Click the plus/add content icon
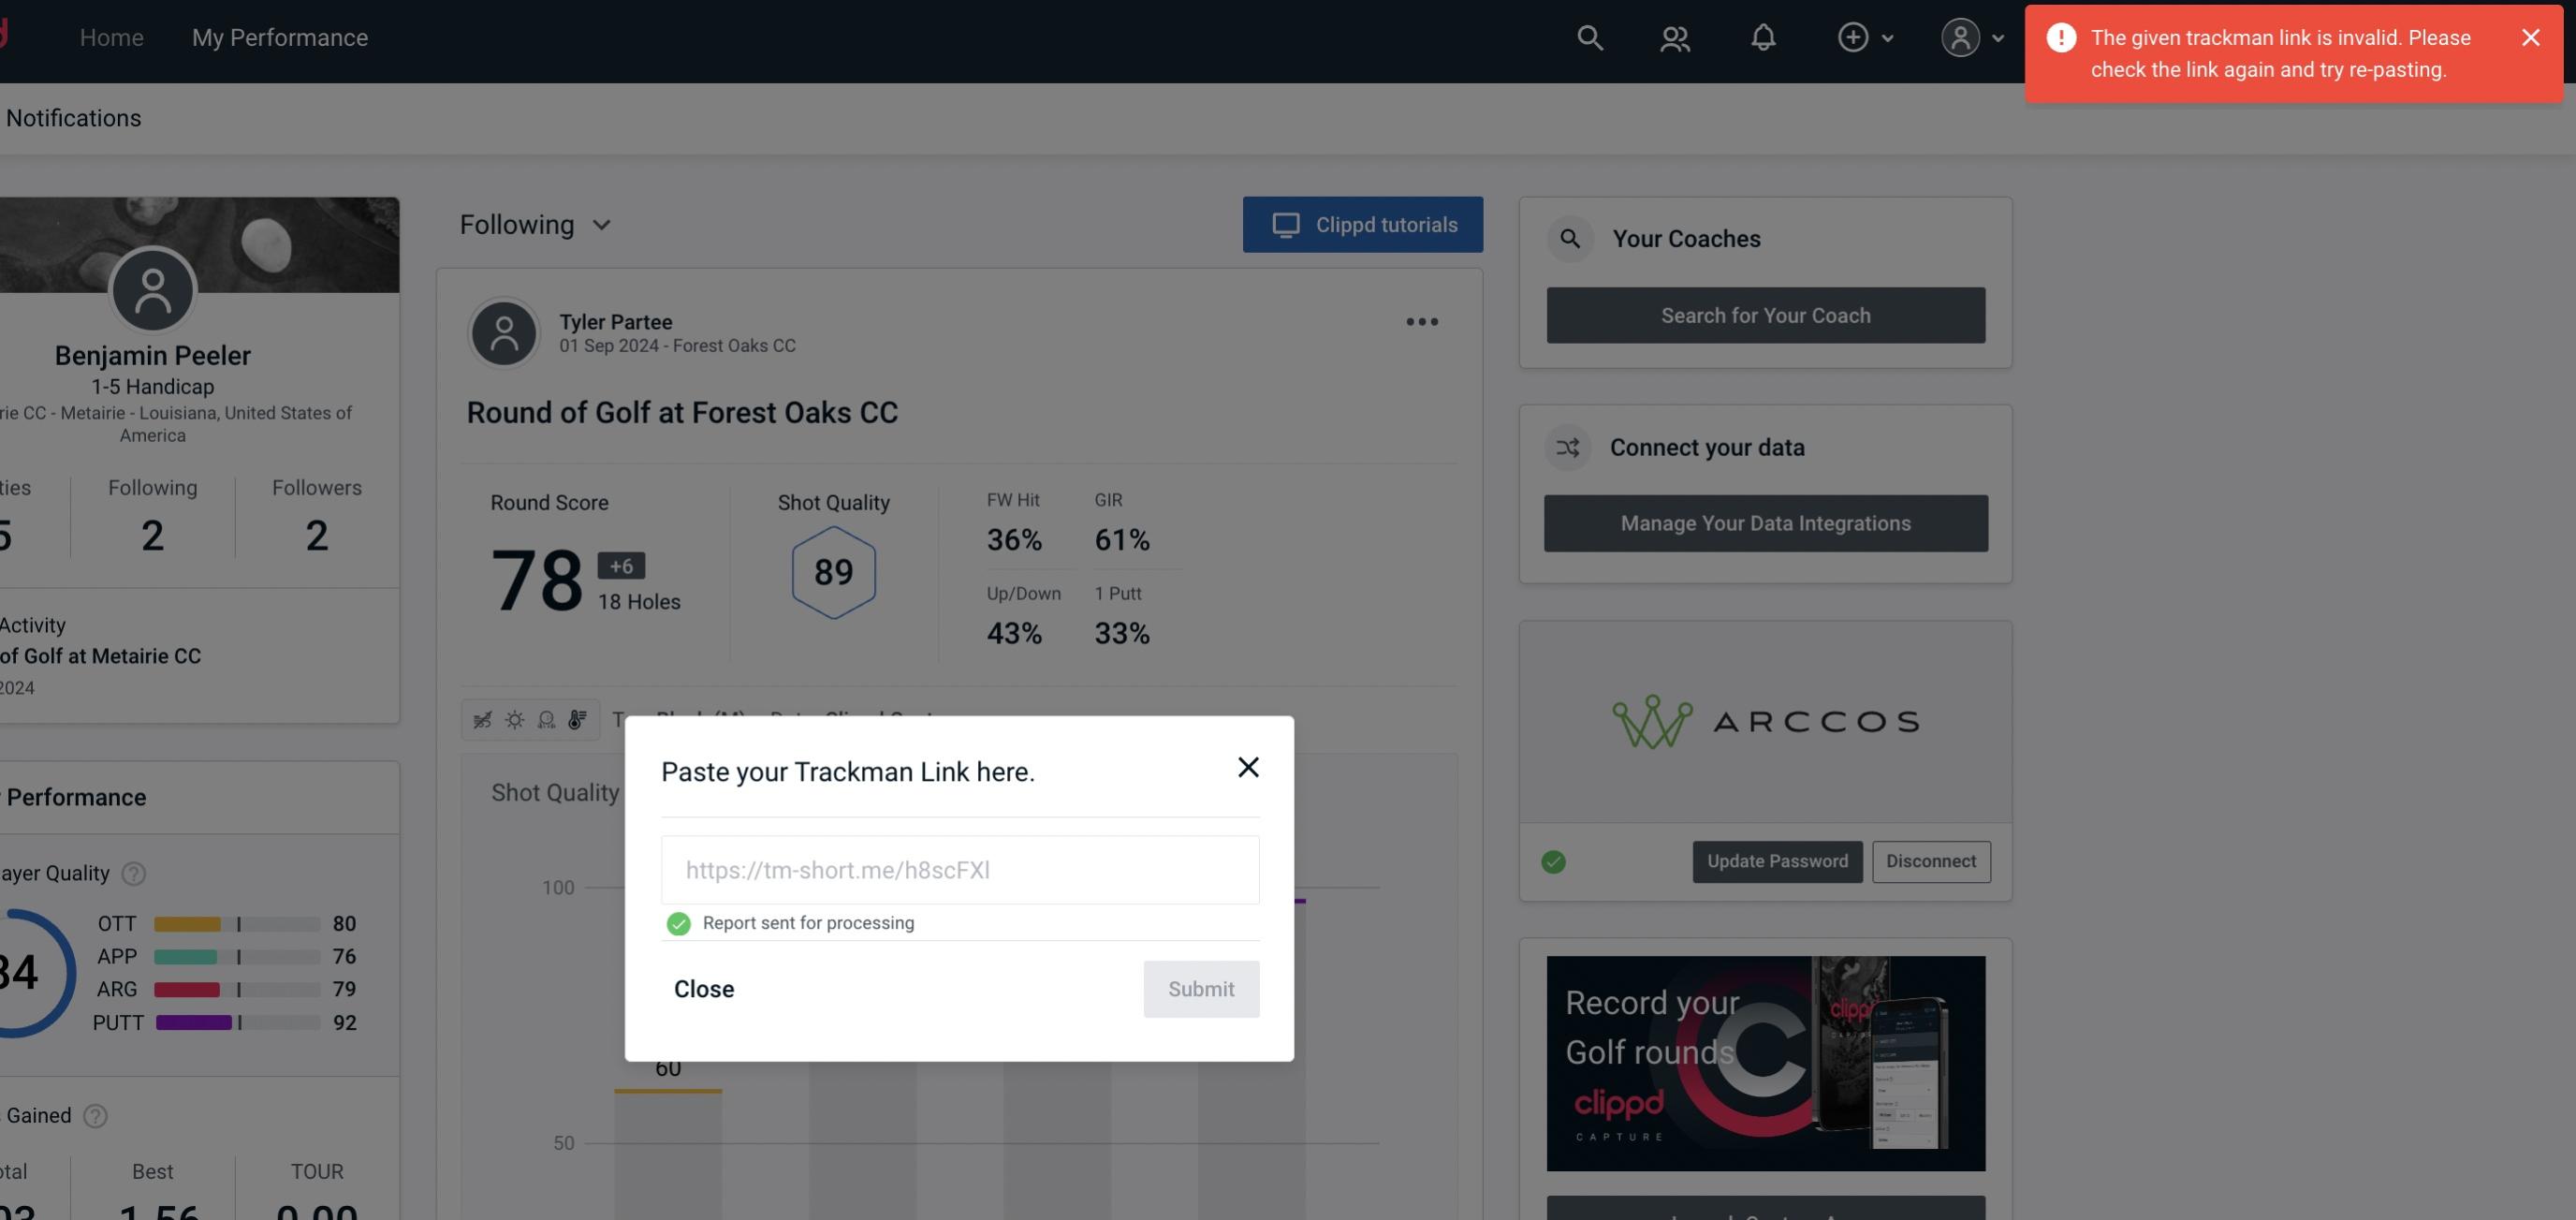 pyautogui.click(x=1853, y=37)
